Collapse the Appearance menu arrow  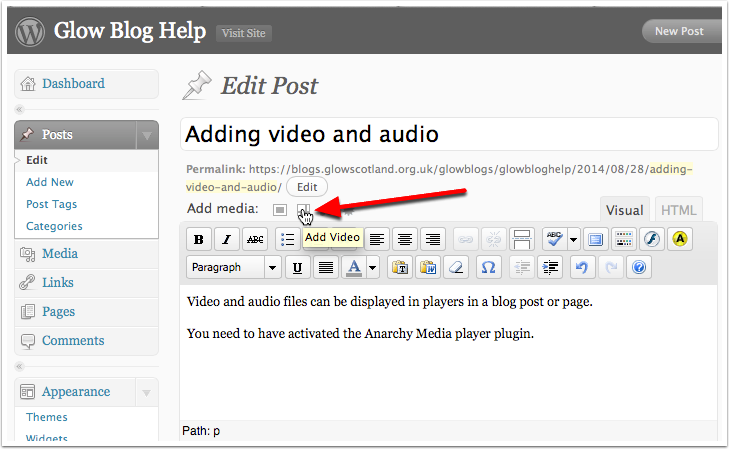[146, 393]
